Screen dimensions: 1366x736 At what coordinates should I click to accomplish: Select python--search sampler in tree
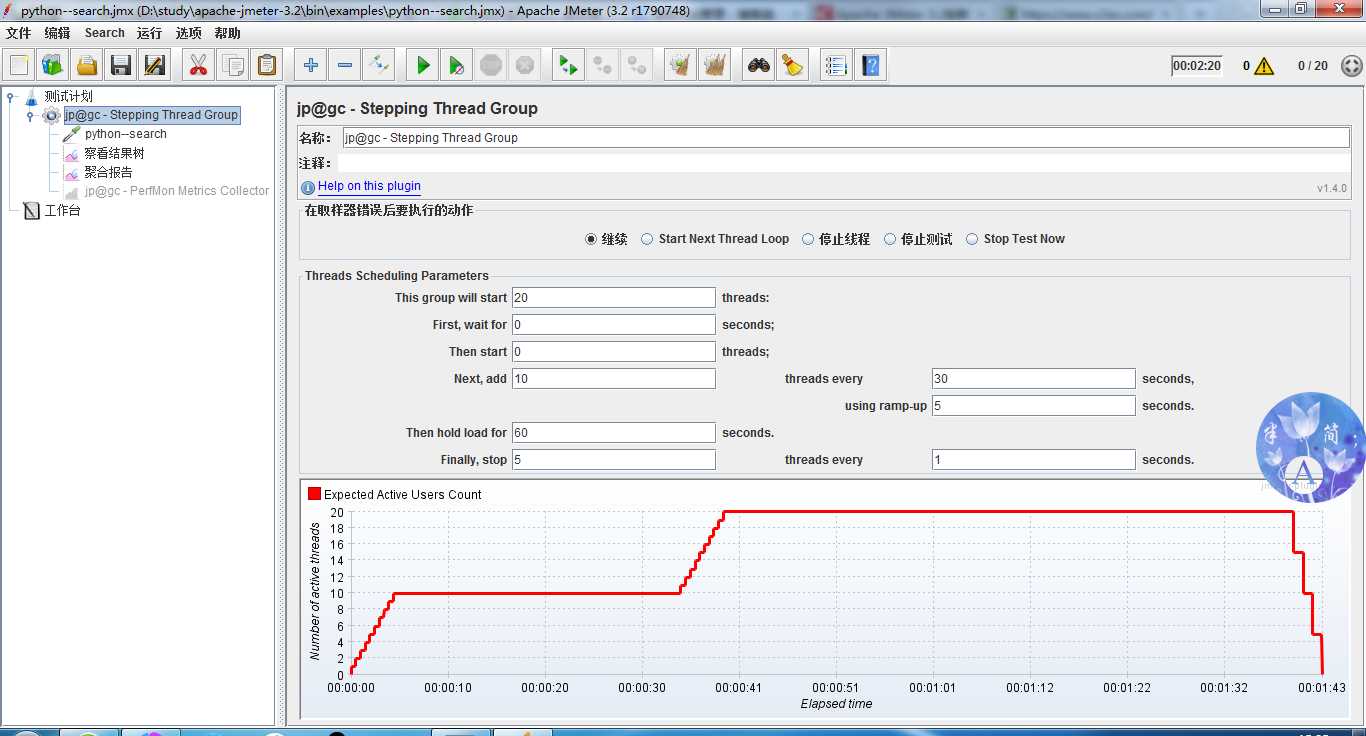(x=125, y=134)
